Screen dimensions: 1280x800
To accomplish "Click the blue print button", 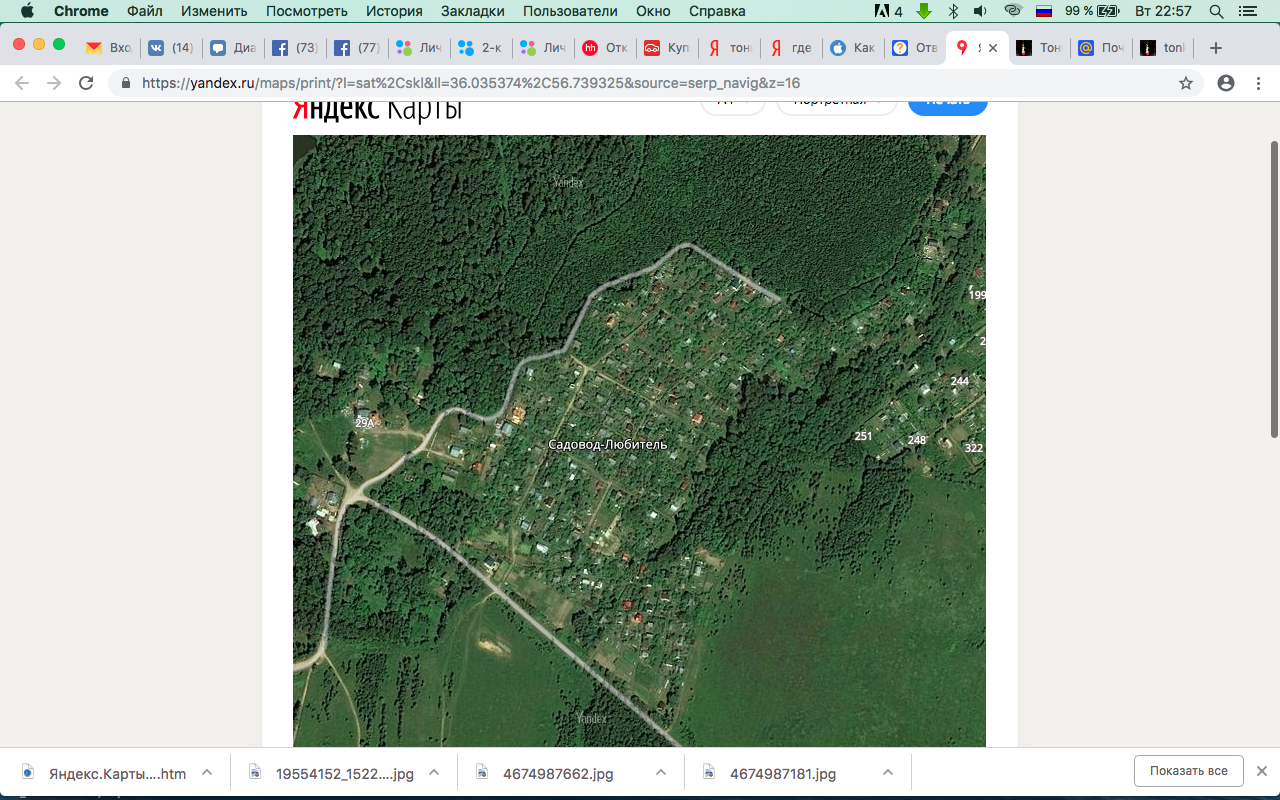I will (948, 101).
